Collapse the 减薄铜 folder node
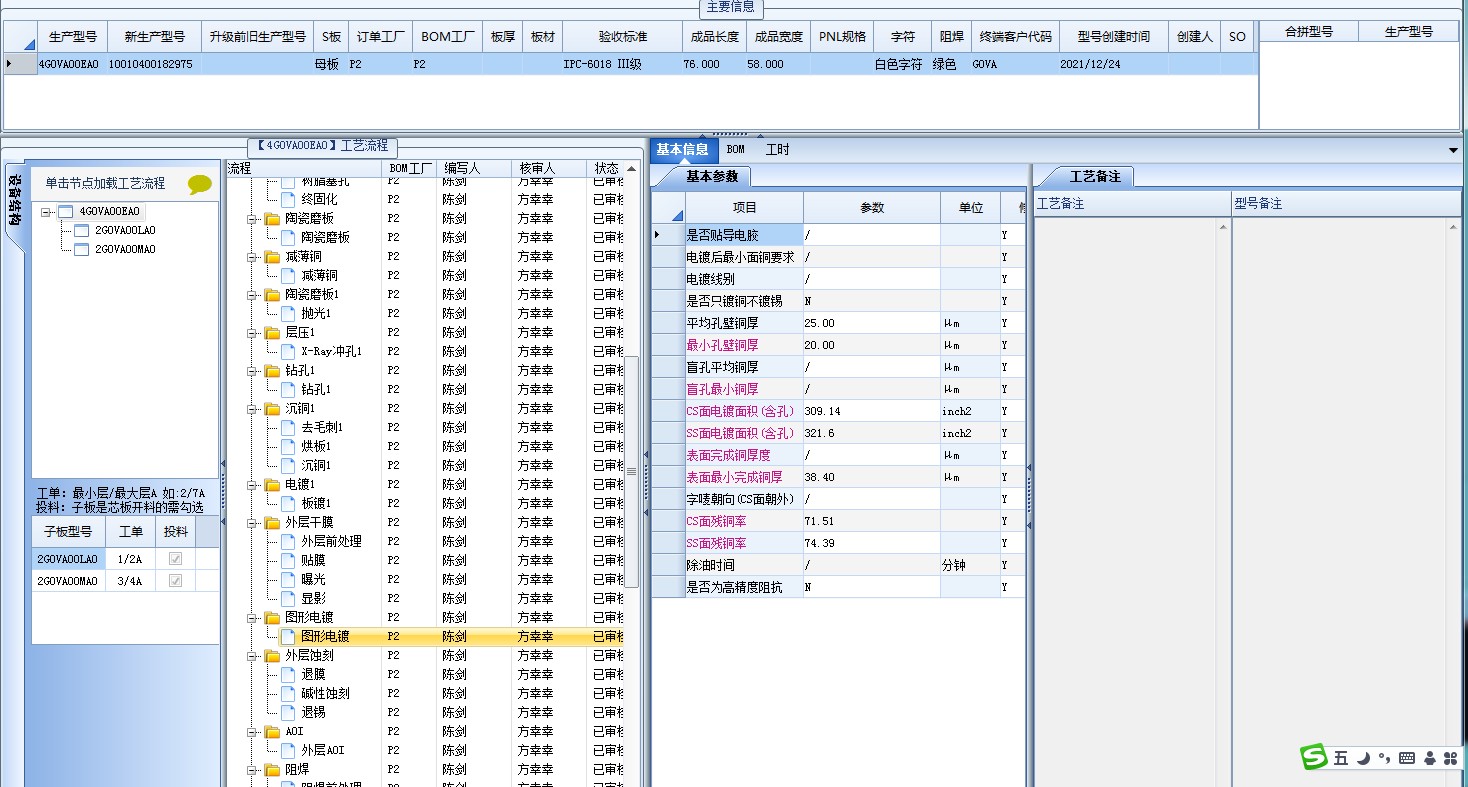Screen dimensions: 1468x787 click(253, 257)
